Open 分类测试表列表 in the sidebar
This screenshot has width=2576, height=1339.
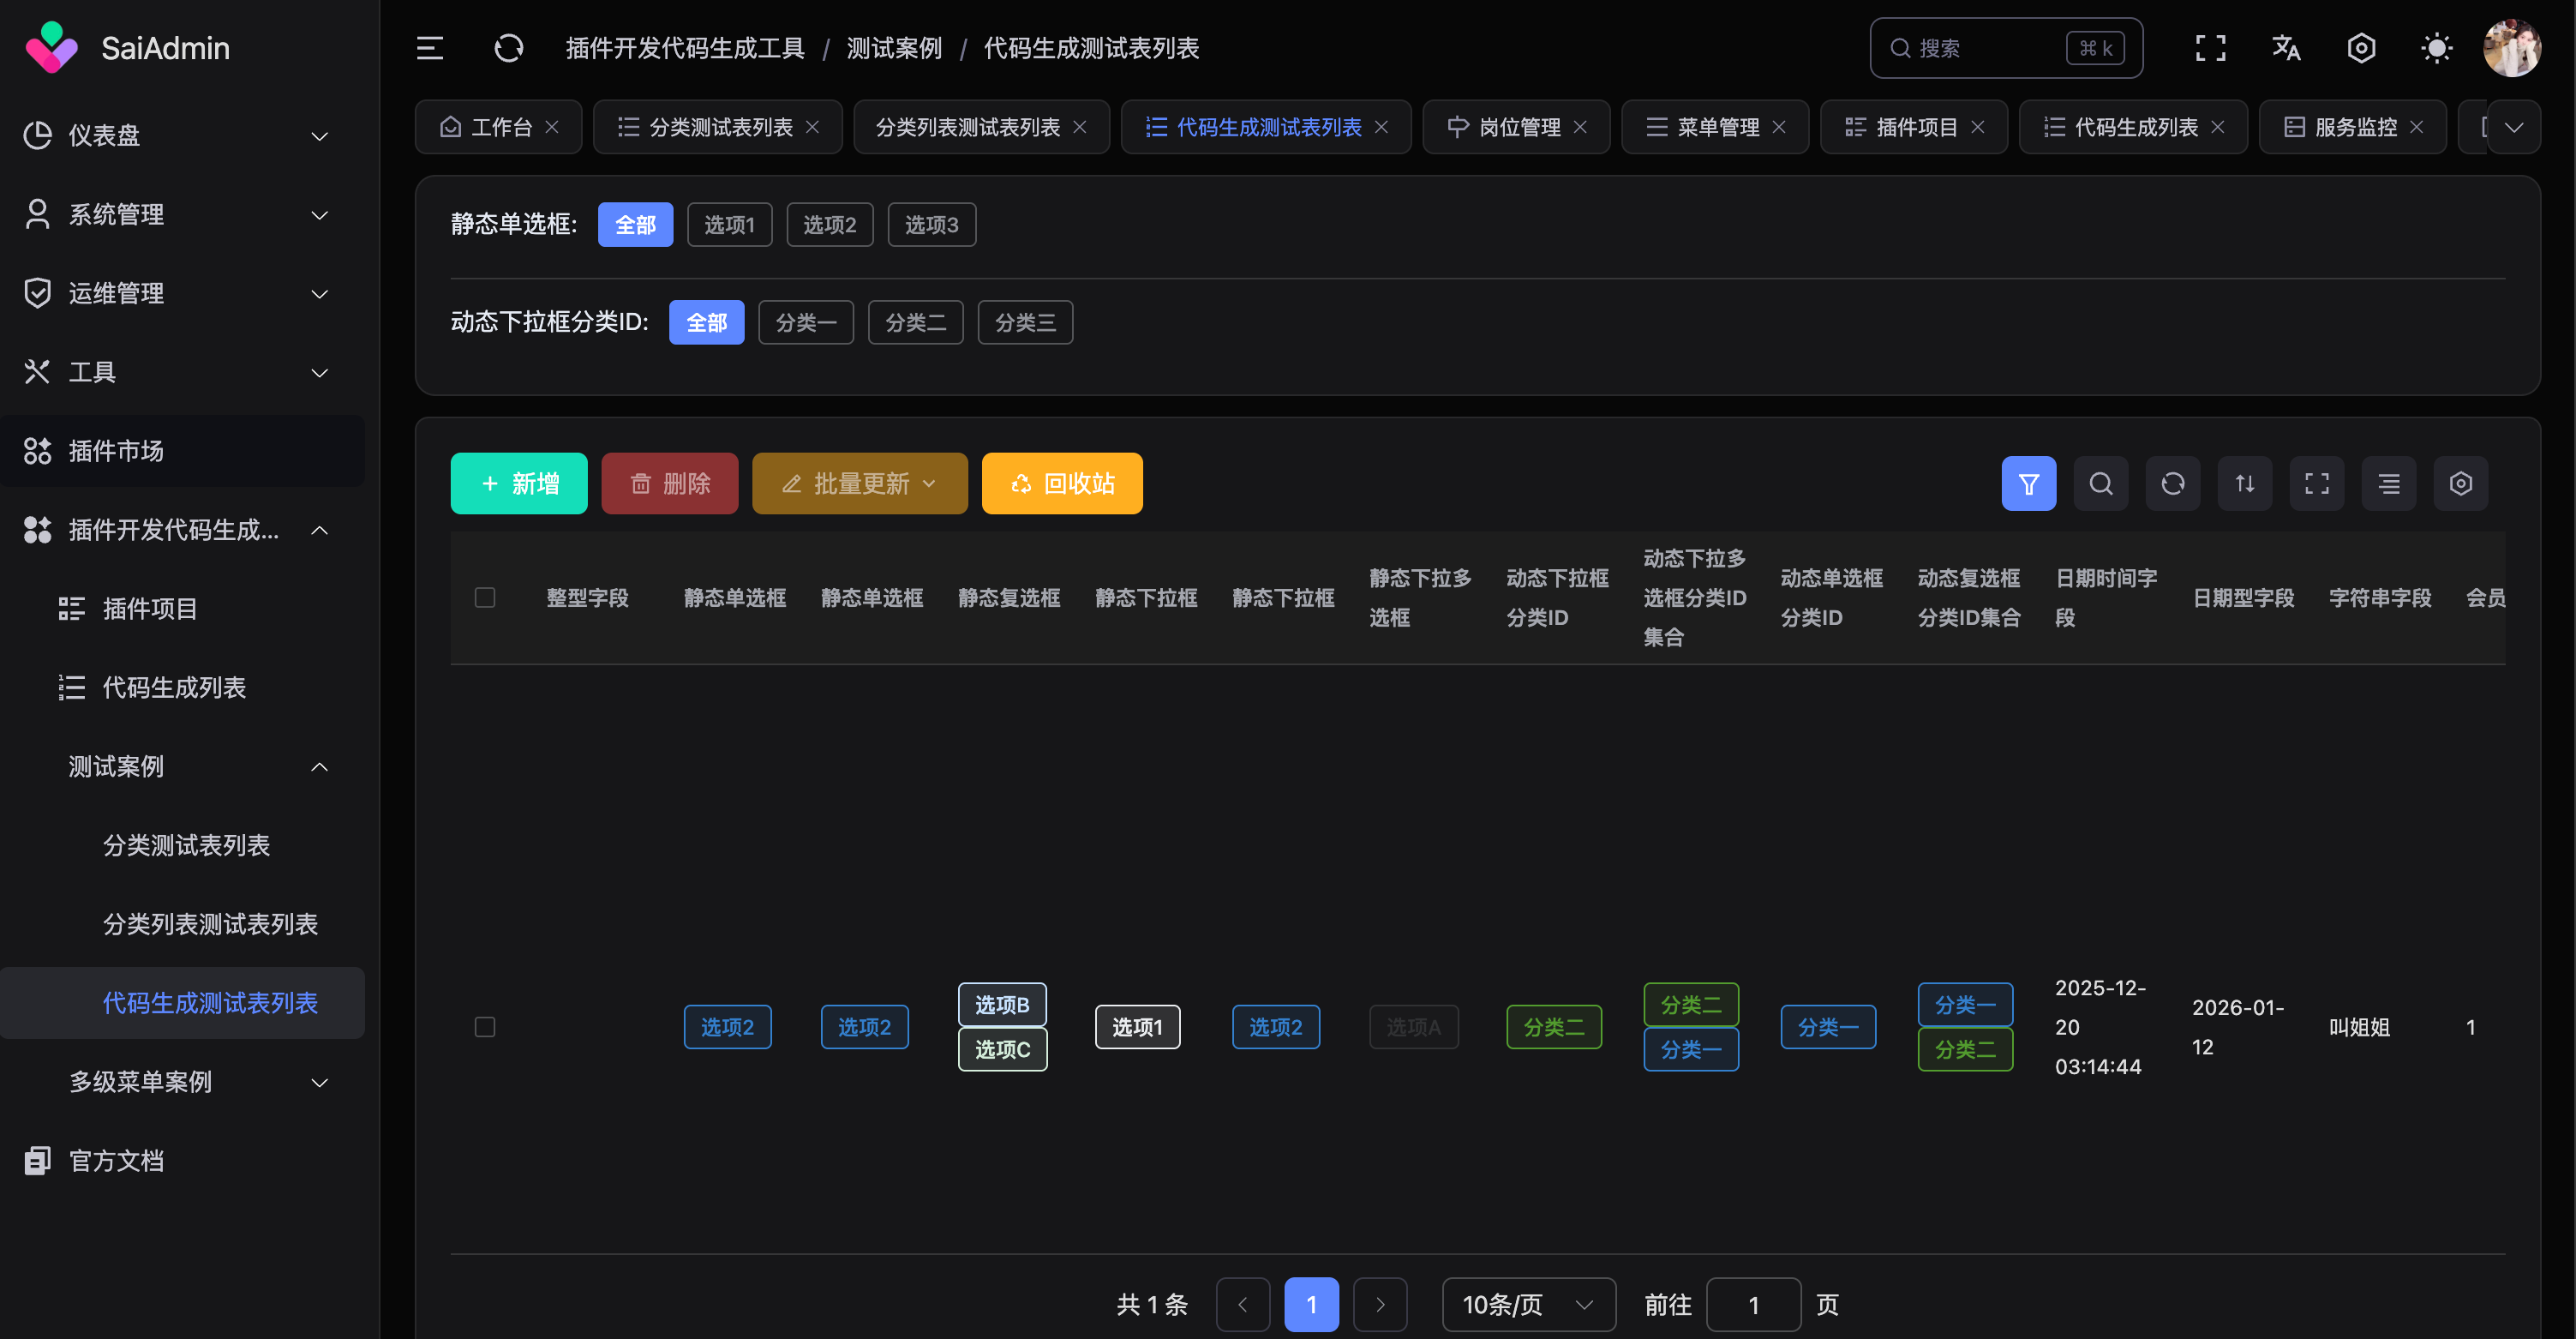click(x=186, y=845)
